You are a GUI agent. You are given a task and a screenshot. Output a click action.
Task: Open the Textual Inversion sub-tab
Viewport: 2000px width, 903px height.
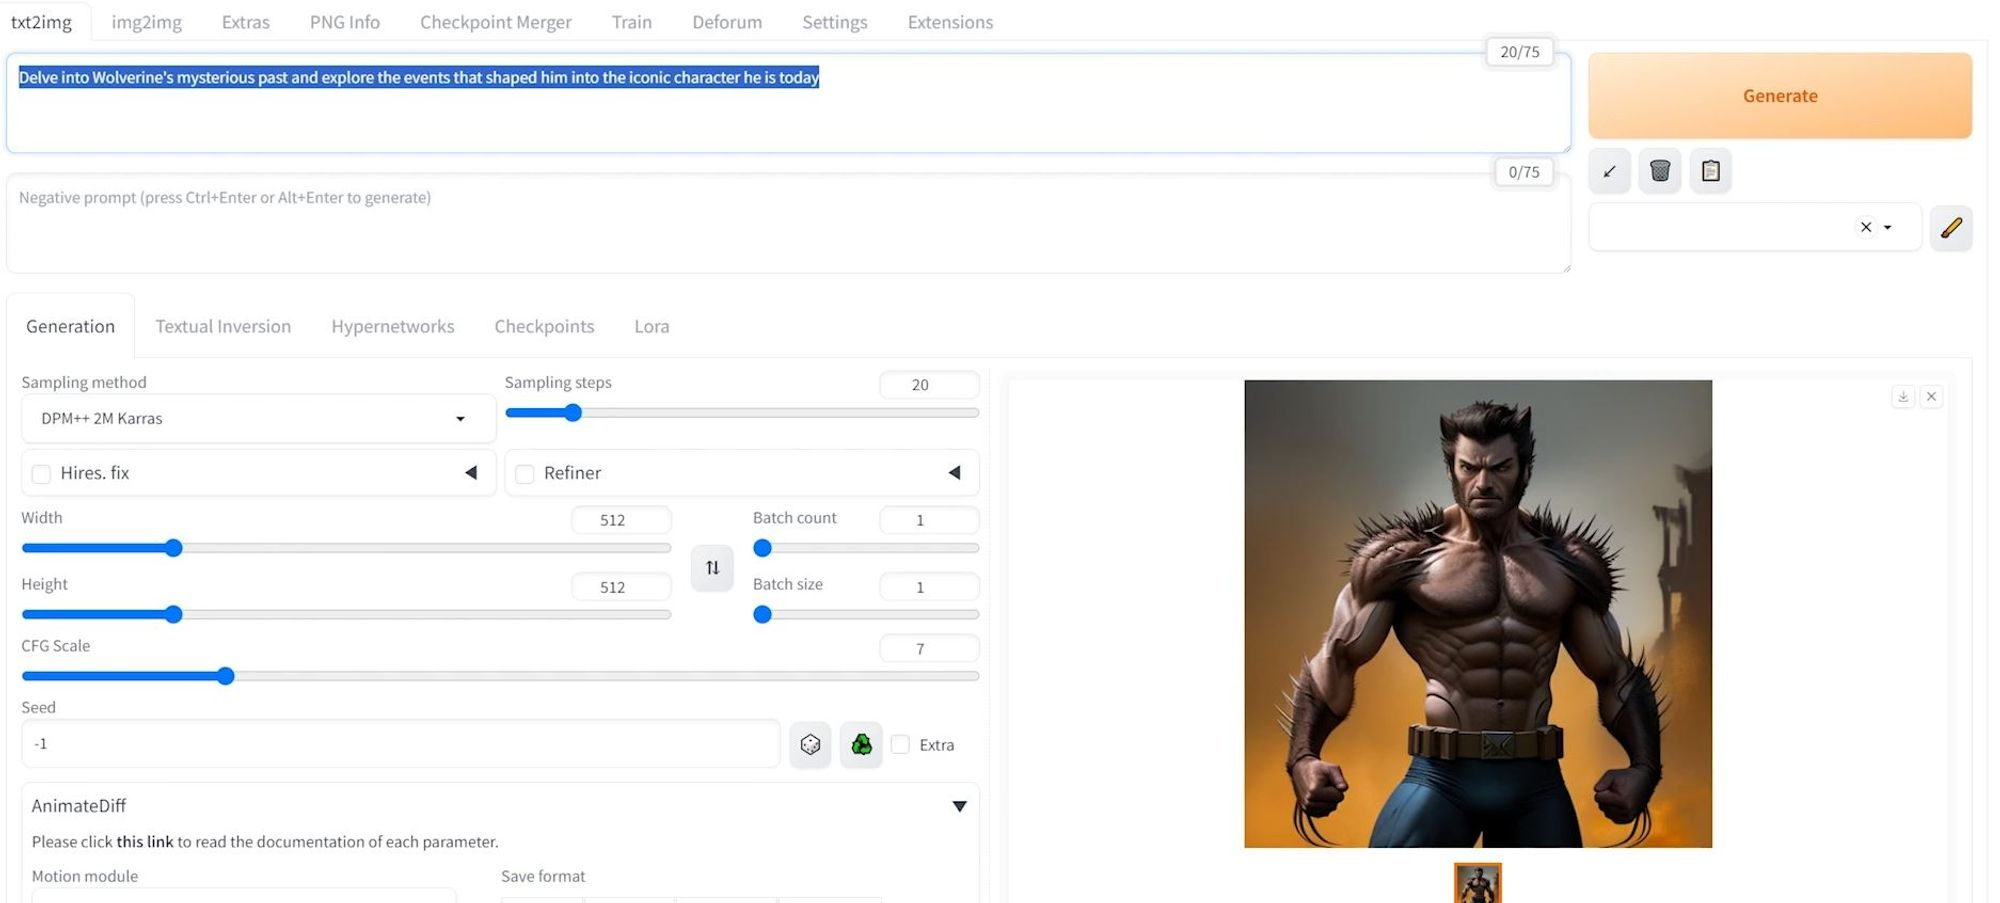click(223, 326)
